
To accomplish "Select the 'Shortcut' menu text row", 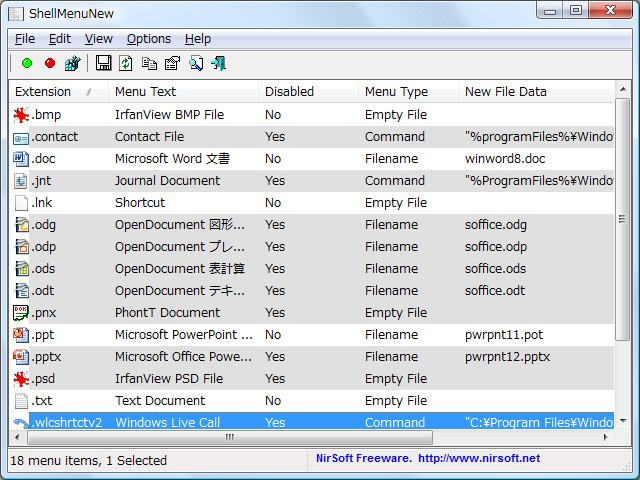I will (x=311, y=203).
